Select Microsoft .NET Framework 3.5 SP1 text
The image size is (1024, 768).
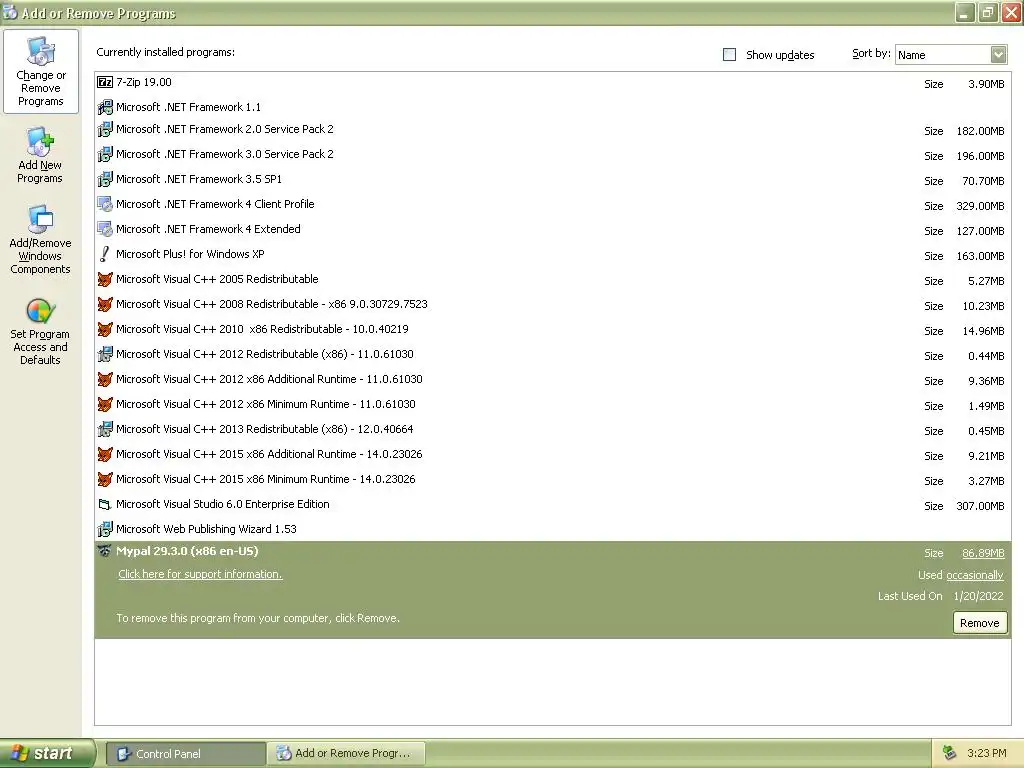(x=199, y=179)
